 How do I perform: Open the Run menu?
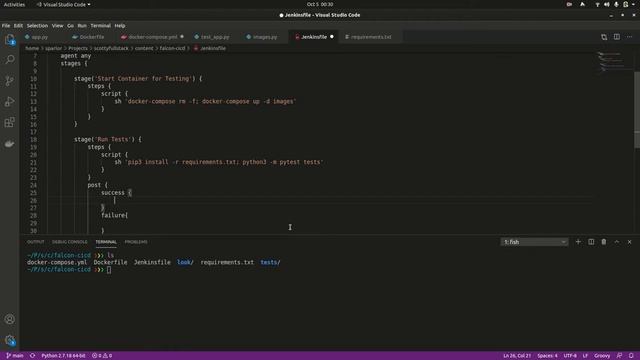point(82,26)
